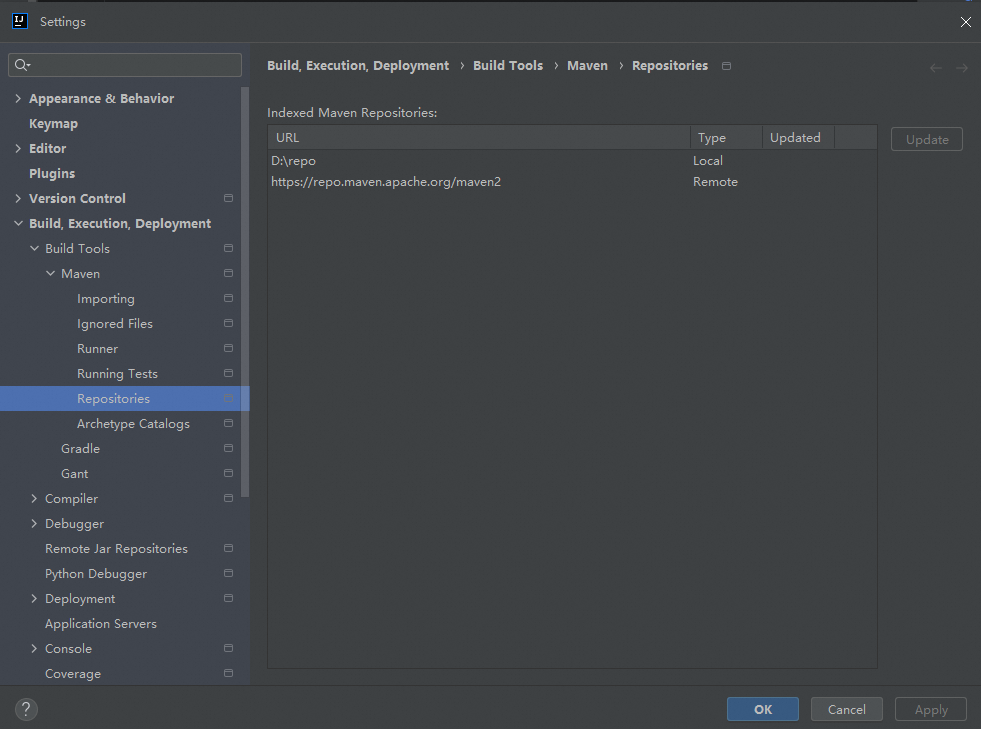Expand the Console node
The height and width of the screenshot is (729, 981).
[34, 649]
